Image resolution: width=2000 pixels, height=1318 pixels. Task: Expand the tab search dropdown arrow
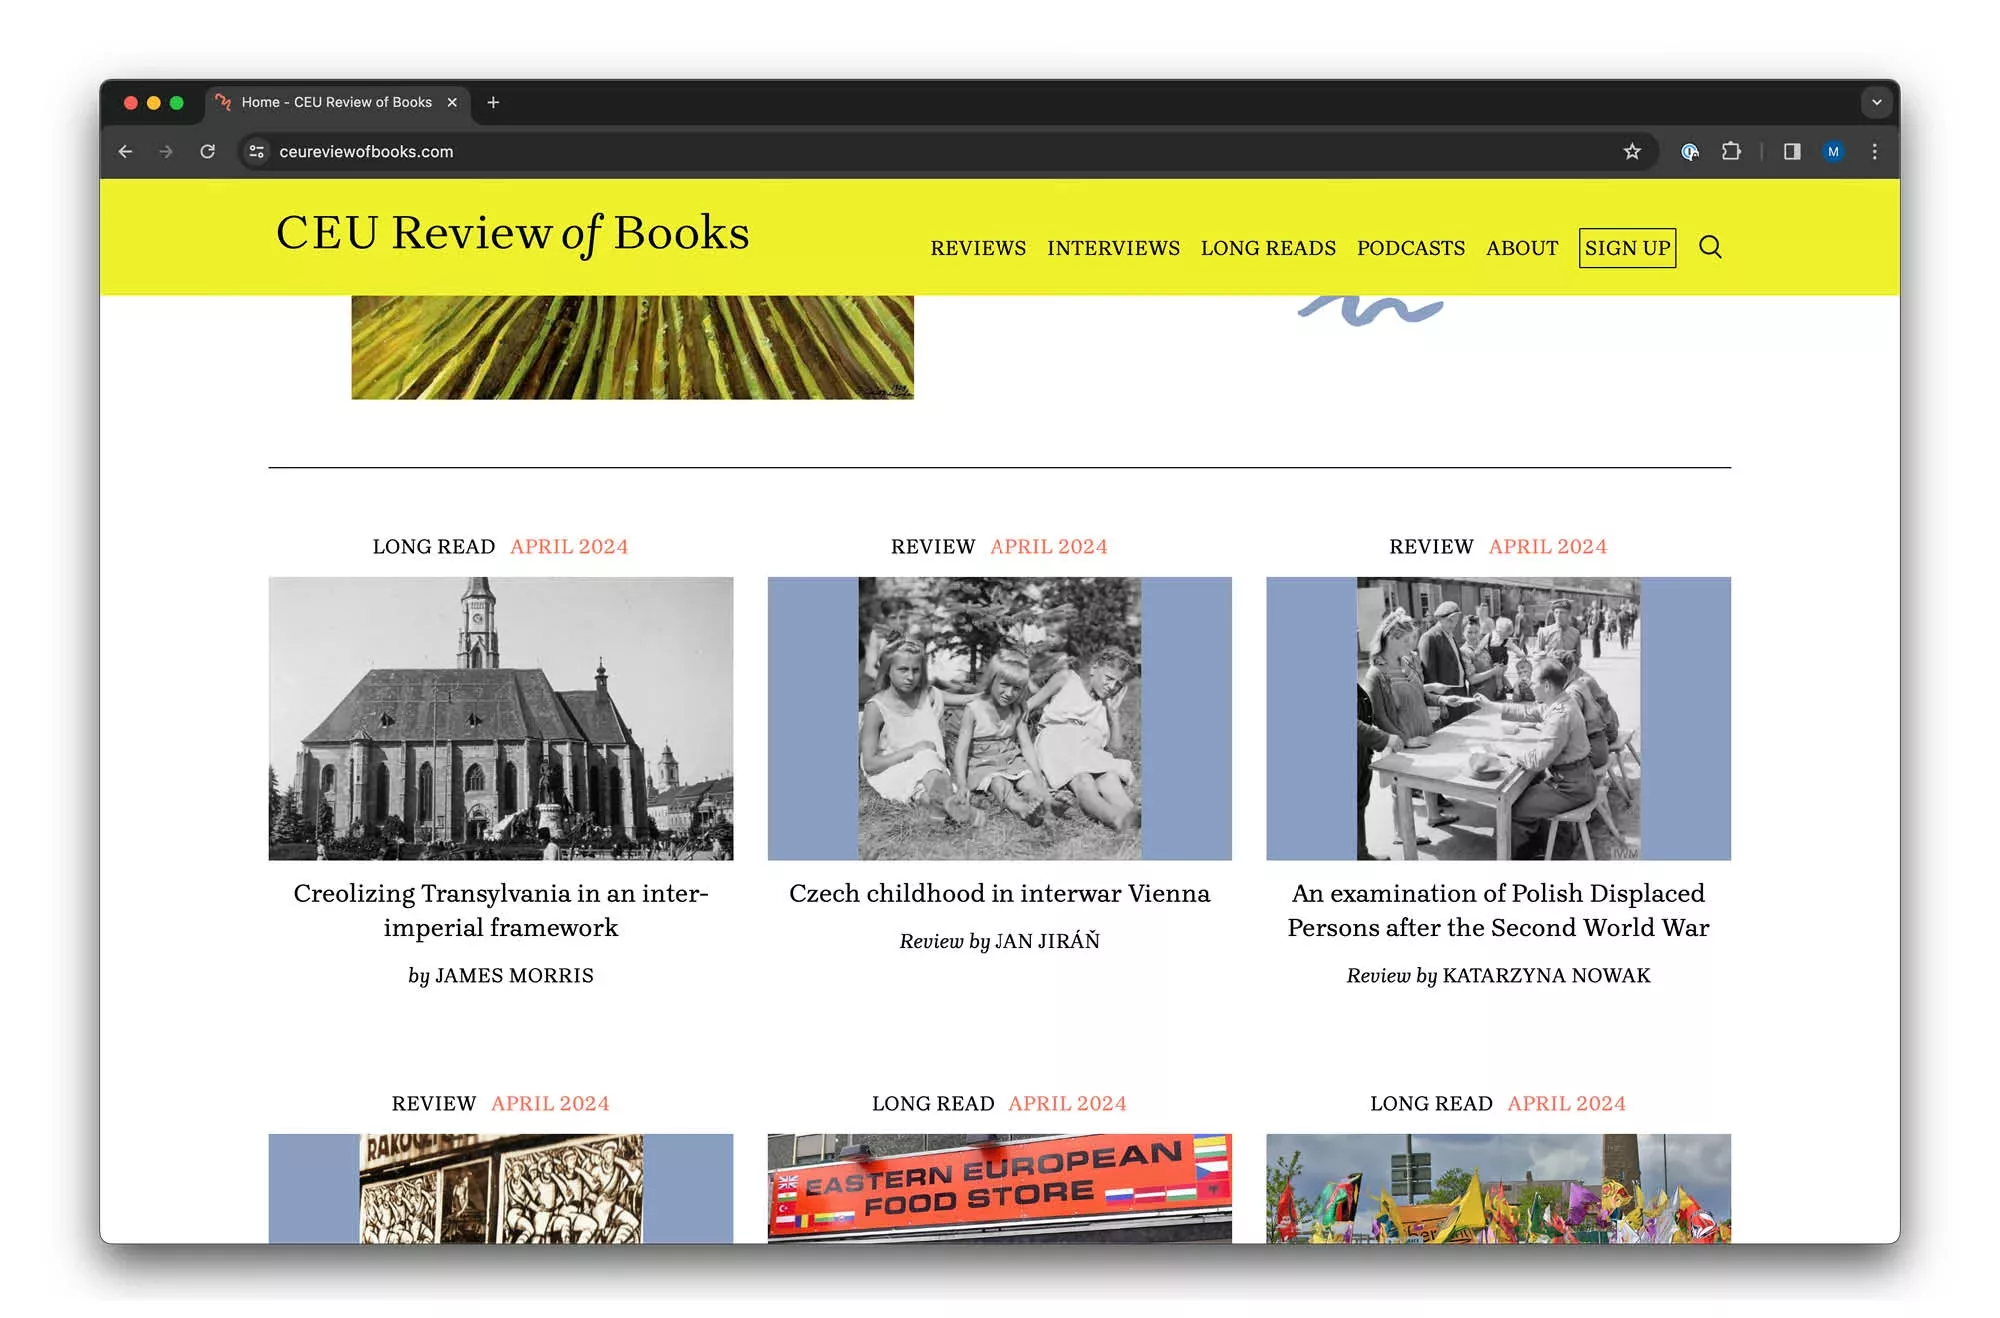(x=1876, y=102)
